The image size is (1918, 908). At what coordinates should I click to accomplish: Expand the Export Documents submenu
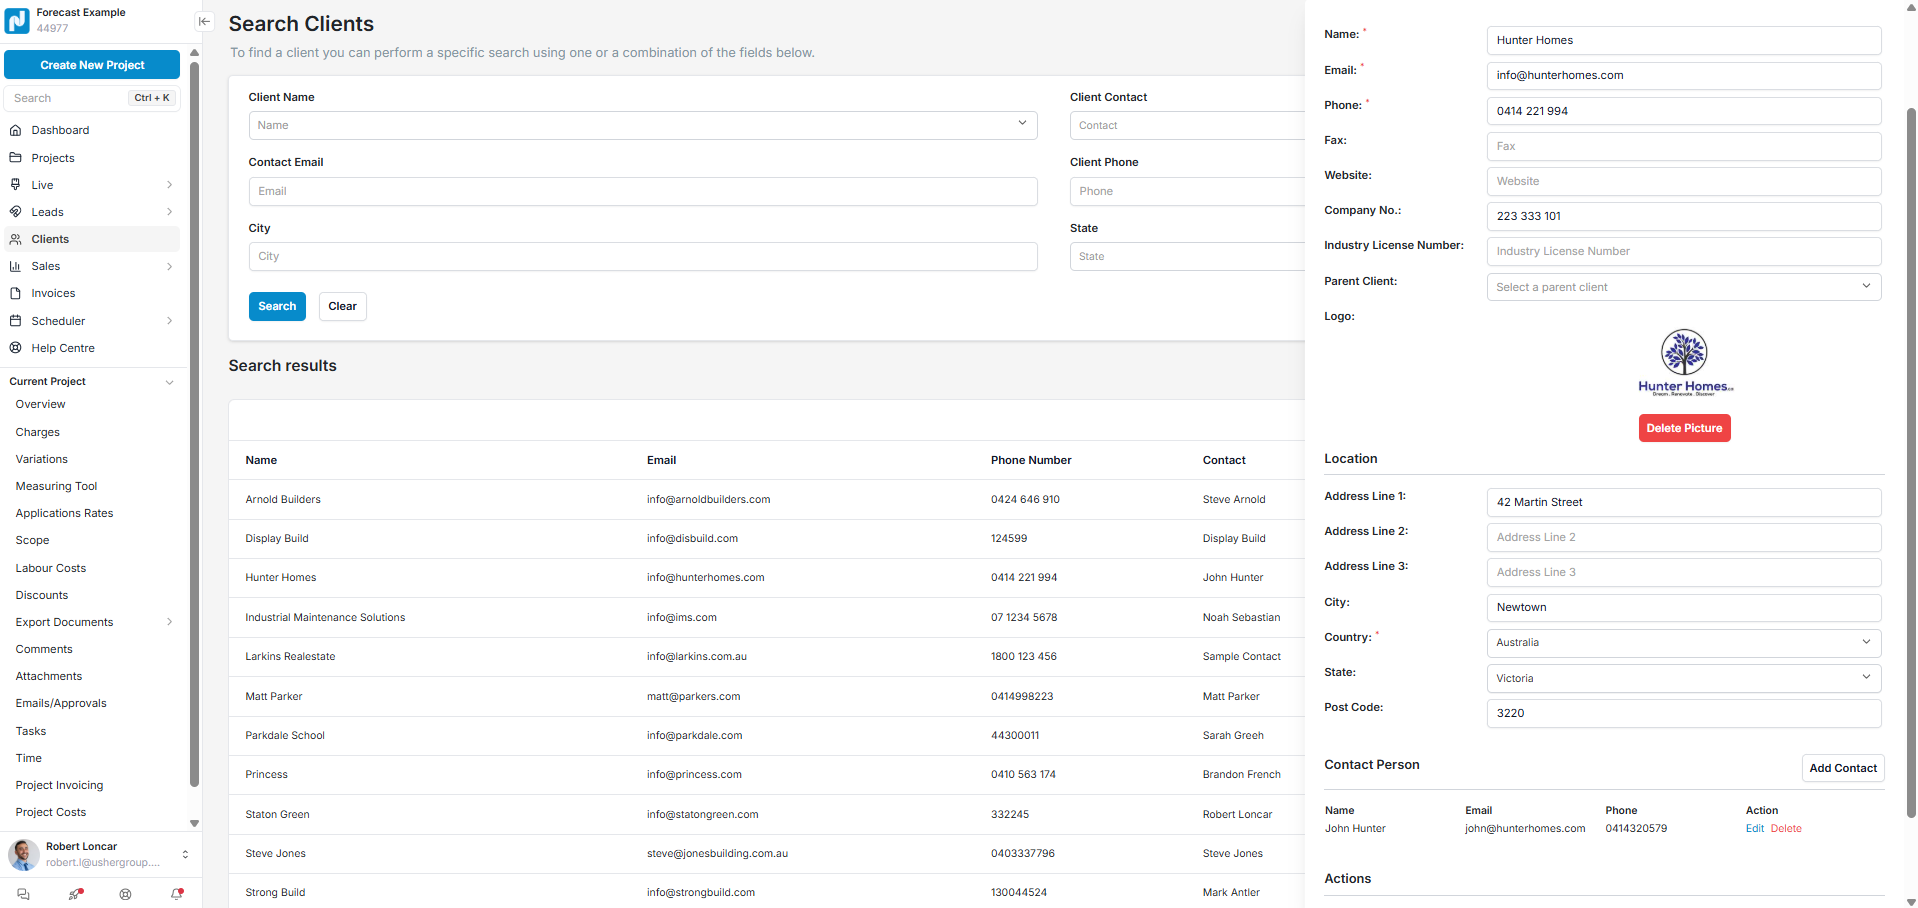169,622
